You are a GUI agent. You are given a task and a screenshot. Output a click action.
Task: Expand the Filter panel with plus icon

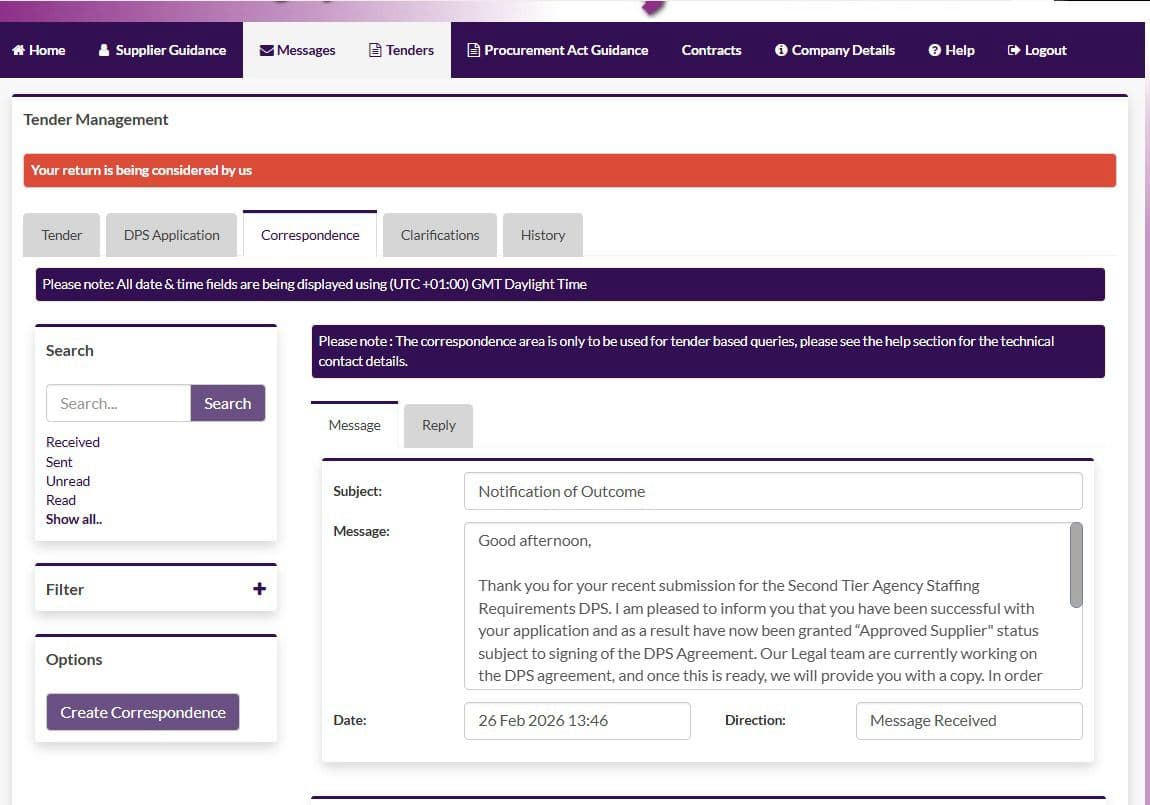pyautogui.click(x=259, y=589)
